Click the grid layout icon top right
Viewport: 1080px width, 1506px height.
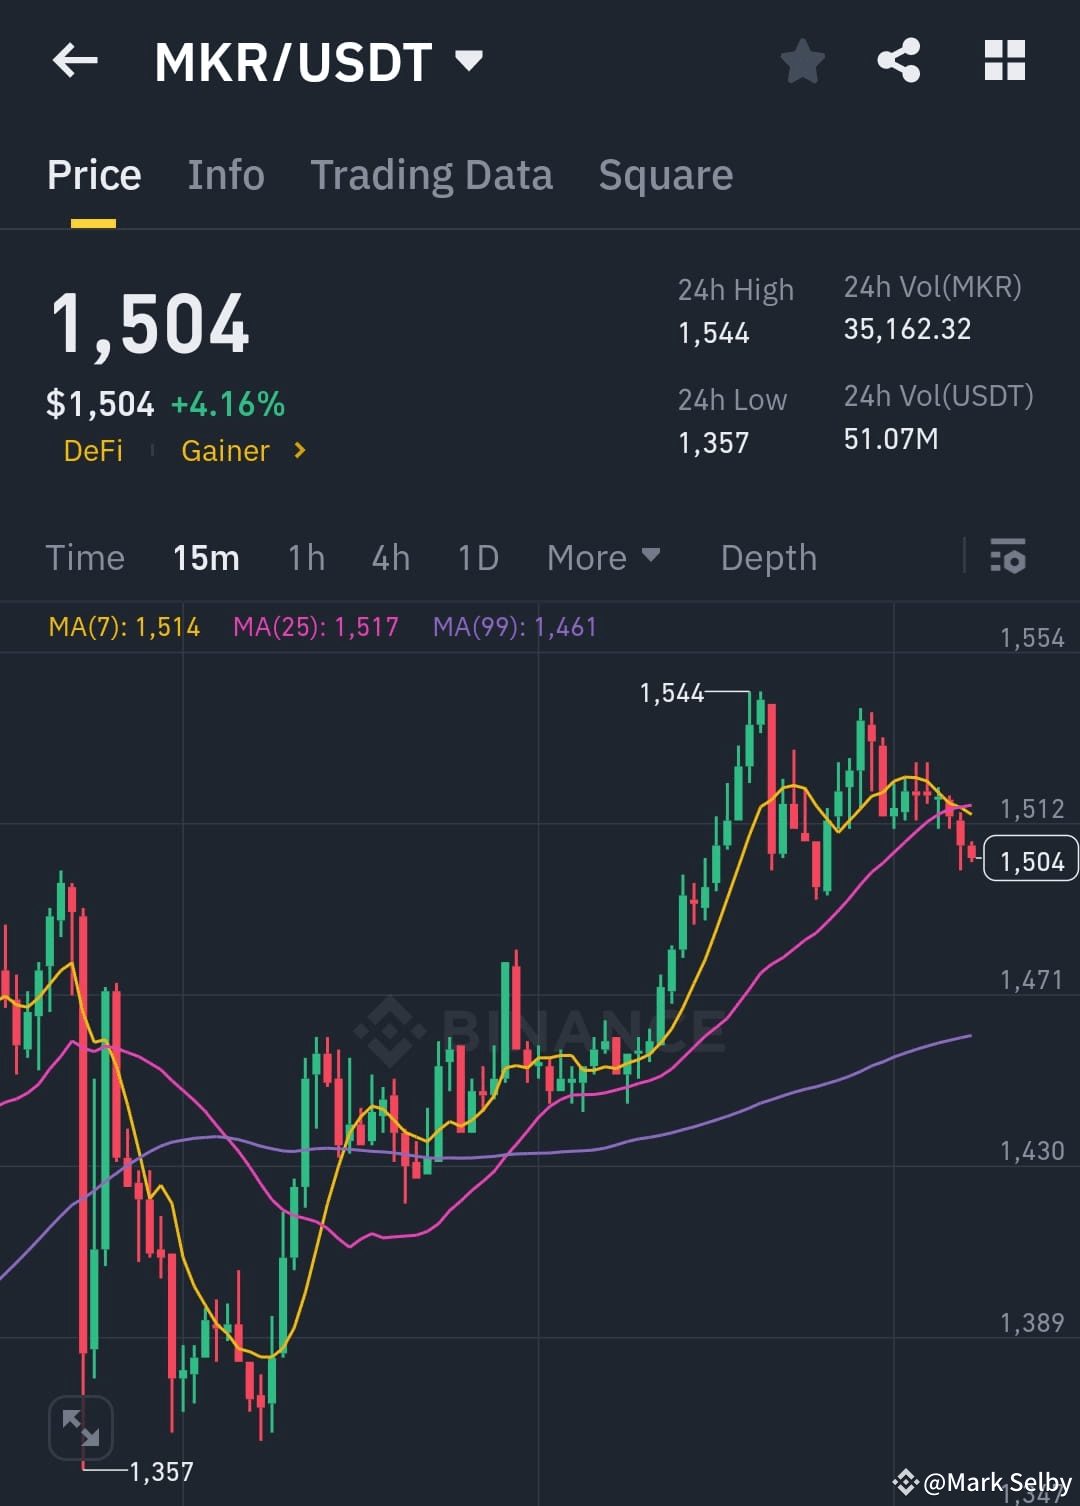(1004, 60)
